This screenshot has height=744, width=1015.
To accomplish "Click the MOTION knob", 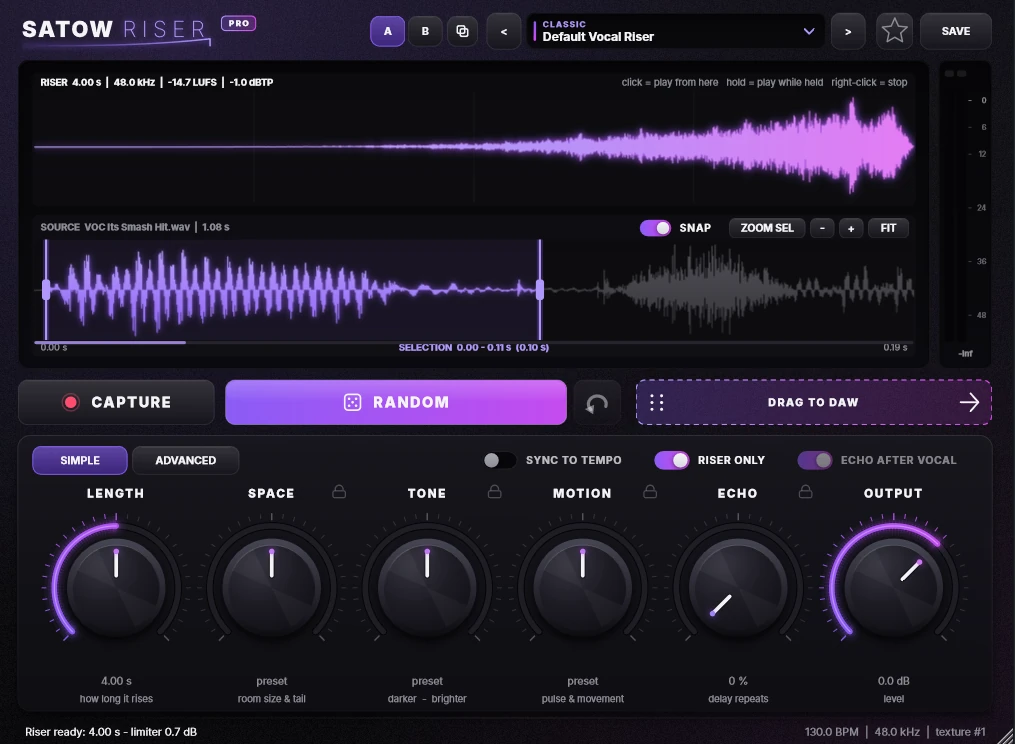I will pos(583,588).
